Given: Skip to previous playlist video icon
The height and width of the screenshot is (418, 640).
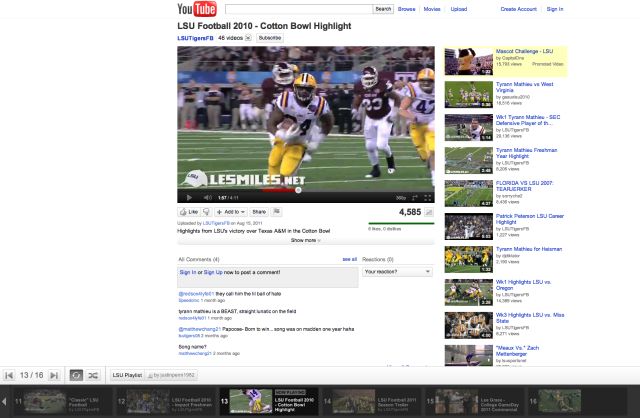Looking at the screenshot, I should 9,375.
